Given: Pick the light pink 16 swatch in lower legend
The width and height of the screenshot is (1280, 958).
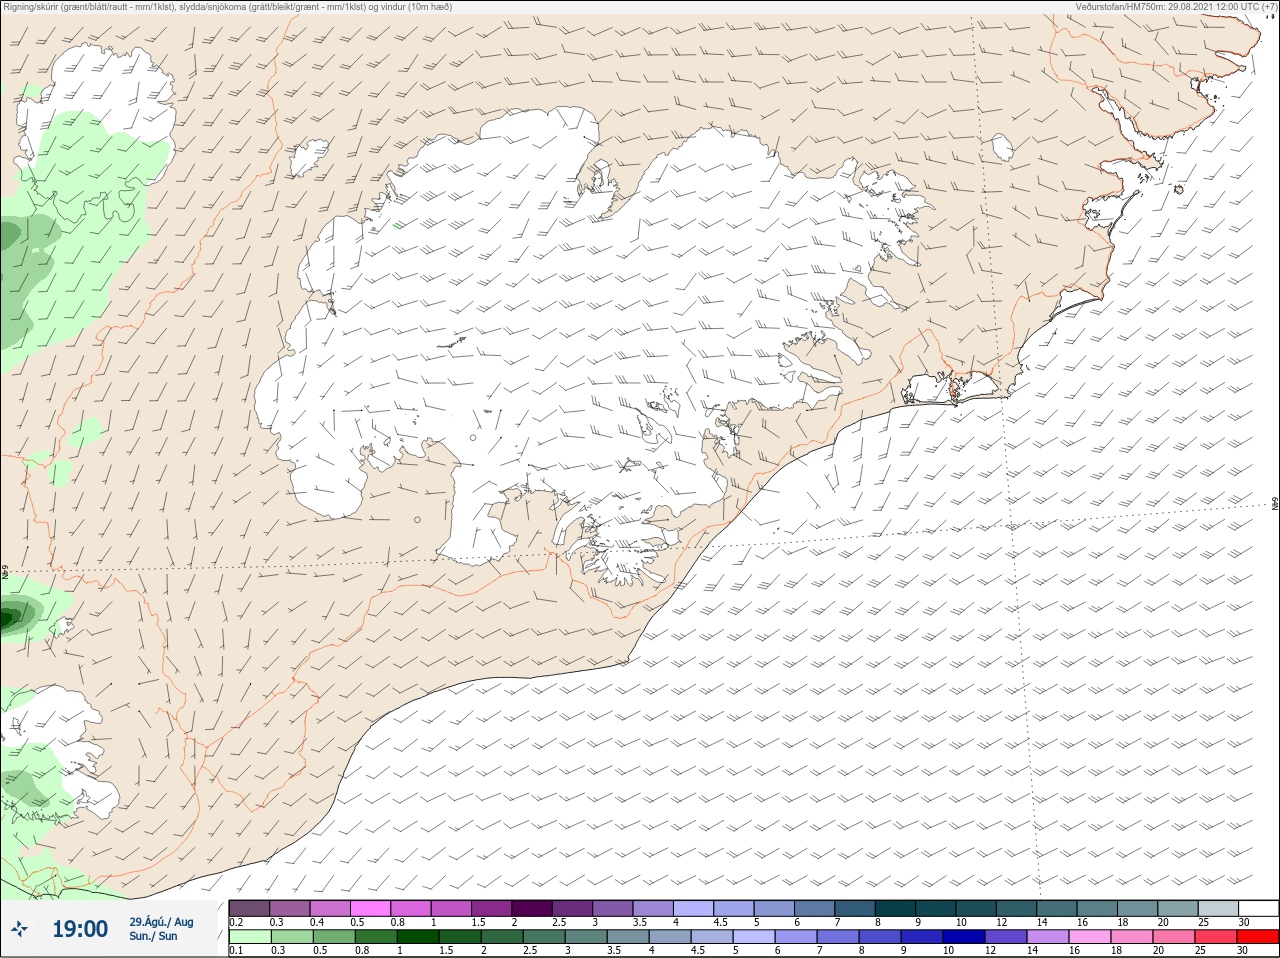Looking at the screenshot, I should coord(1090,937).
